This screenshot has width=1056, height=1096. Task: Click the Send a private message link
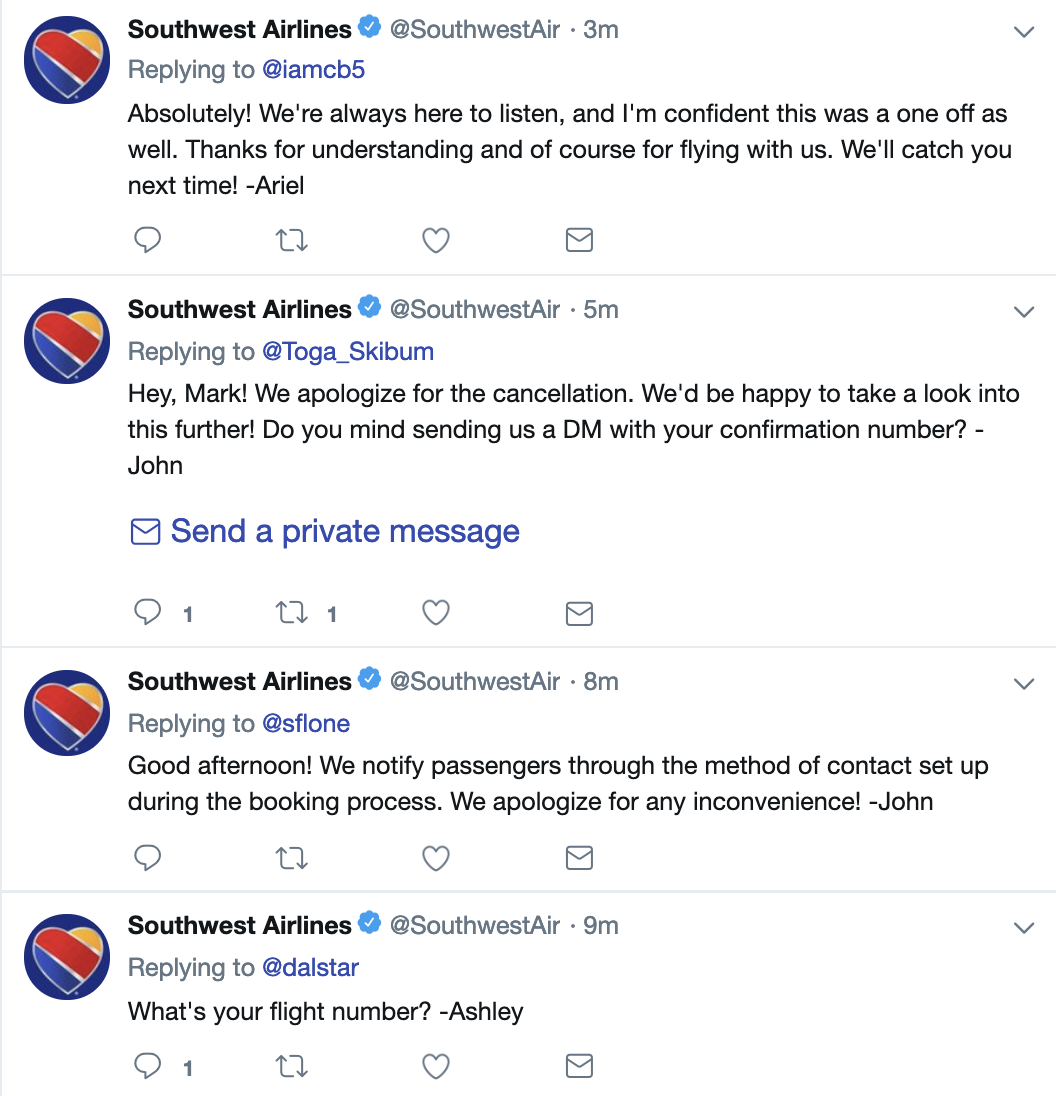click(x=325, y=531)
